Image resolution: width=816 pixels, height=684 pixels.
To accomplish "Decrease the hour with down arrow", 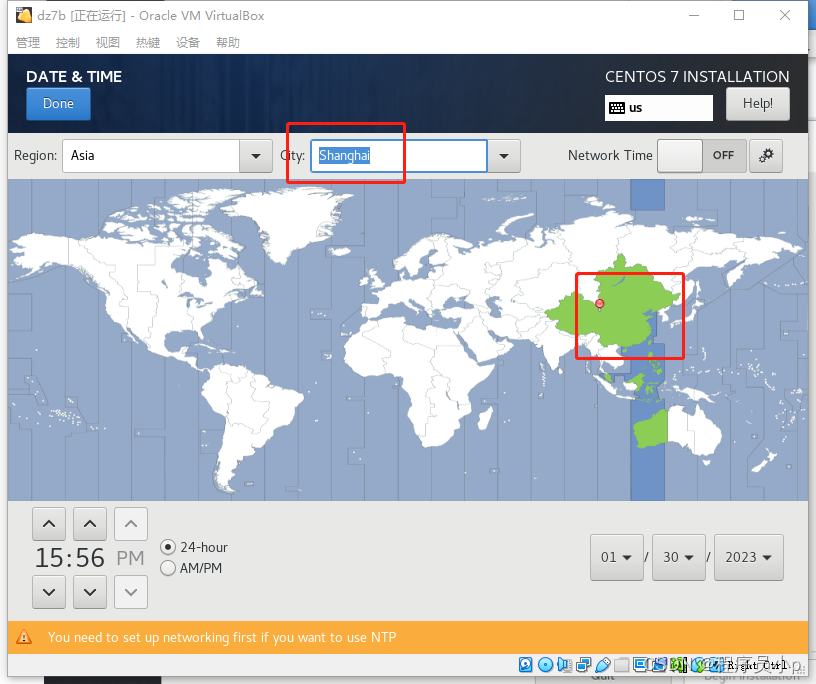I will pos(49,592).
